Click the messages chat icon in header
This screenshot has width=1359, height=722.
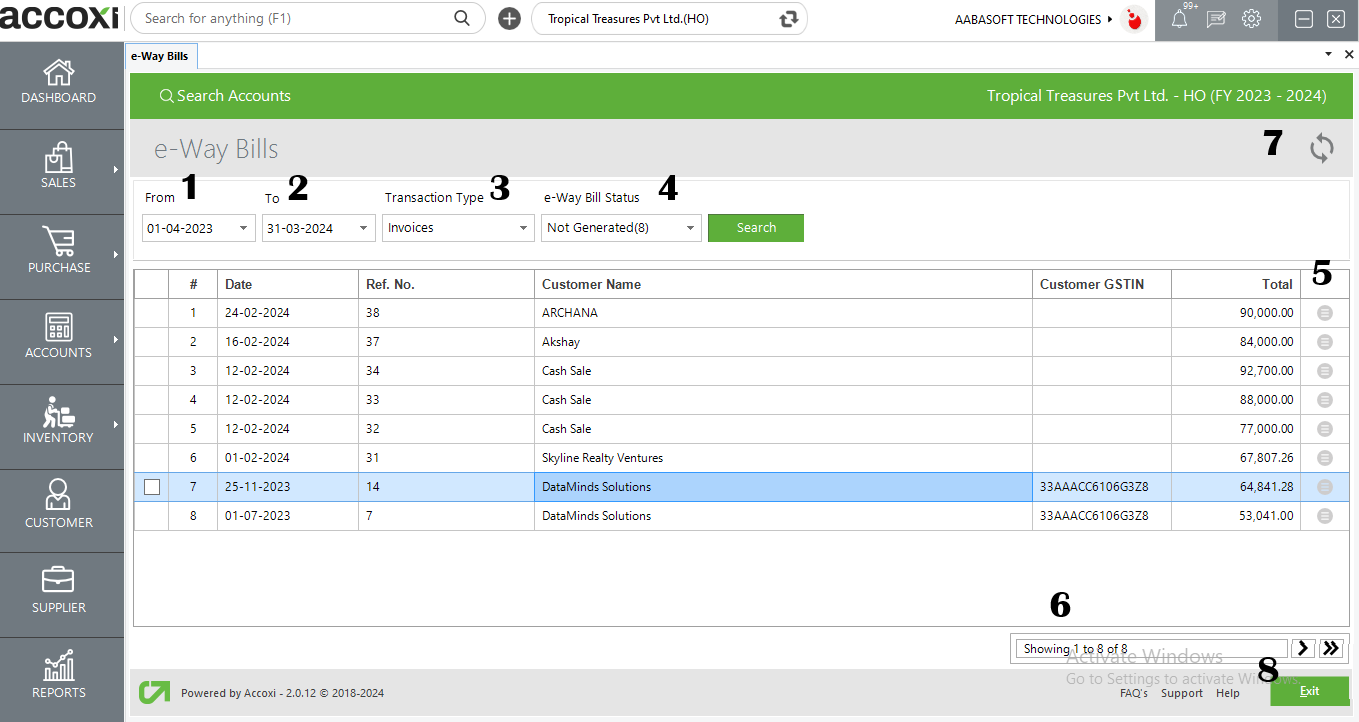pos(1216,19)
